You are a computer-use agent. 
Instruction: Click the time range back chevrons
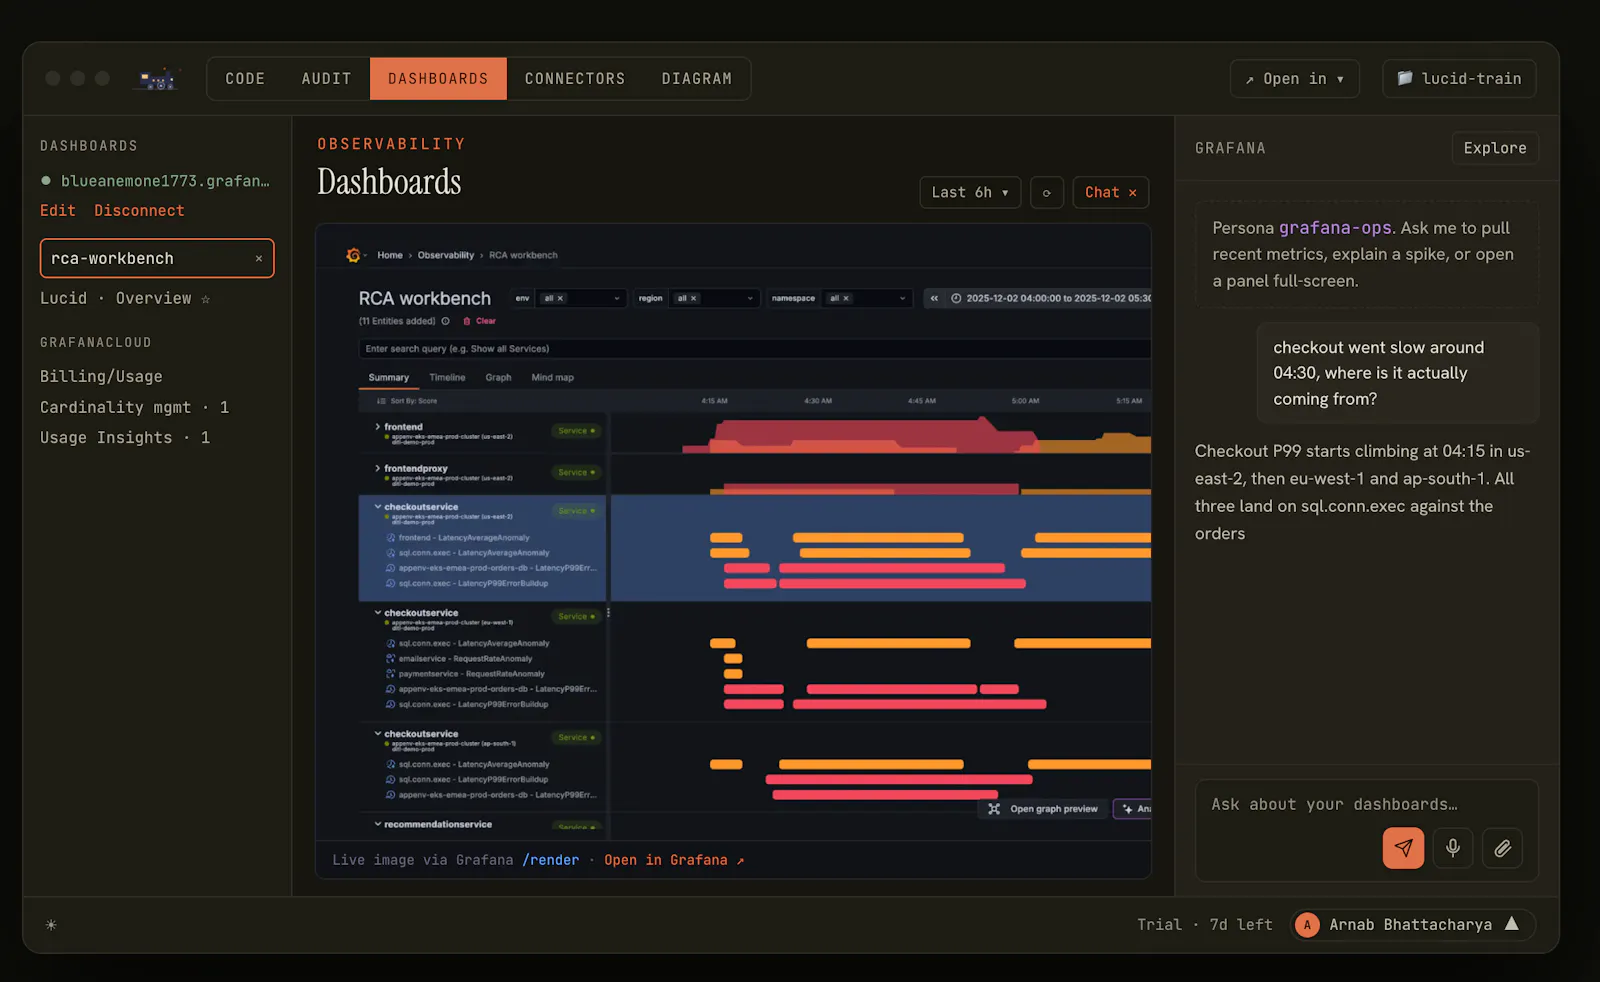click(934, 298)
